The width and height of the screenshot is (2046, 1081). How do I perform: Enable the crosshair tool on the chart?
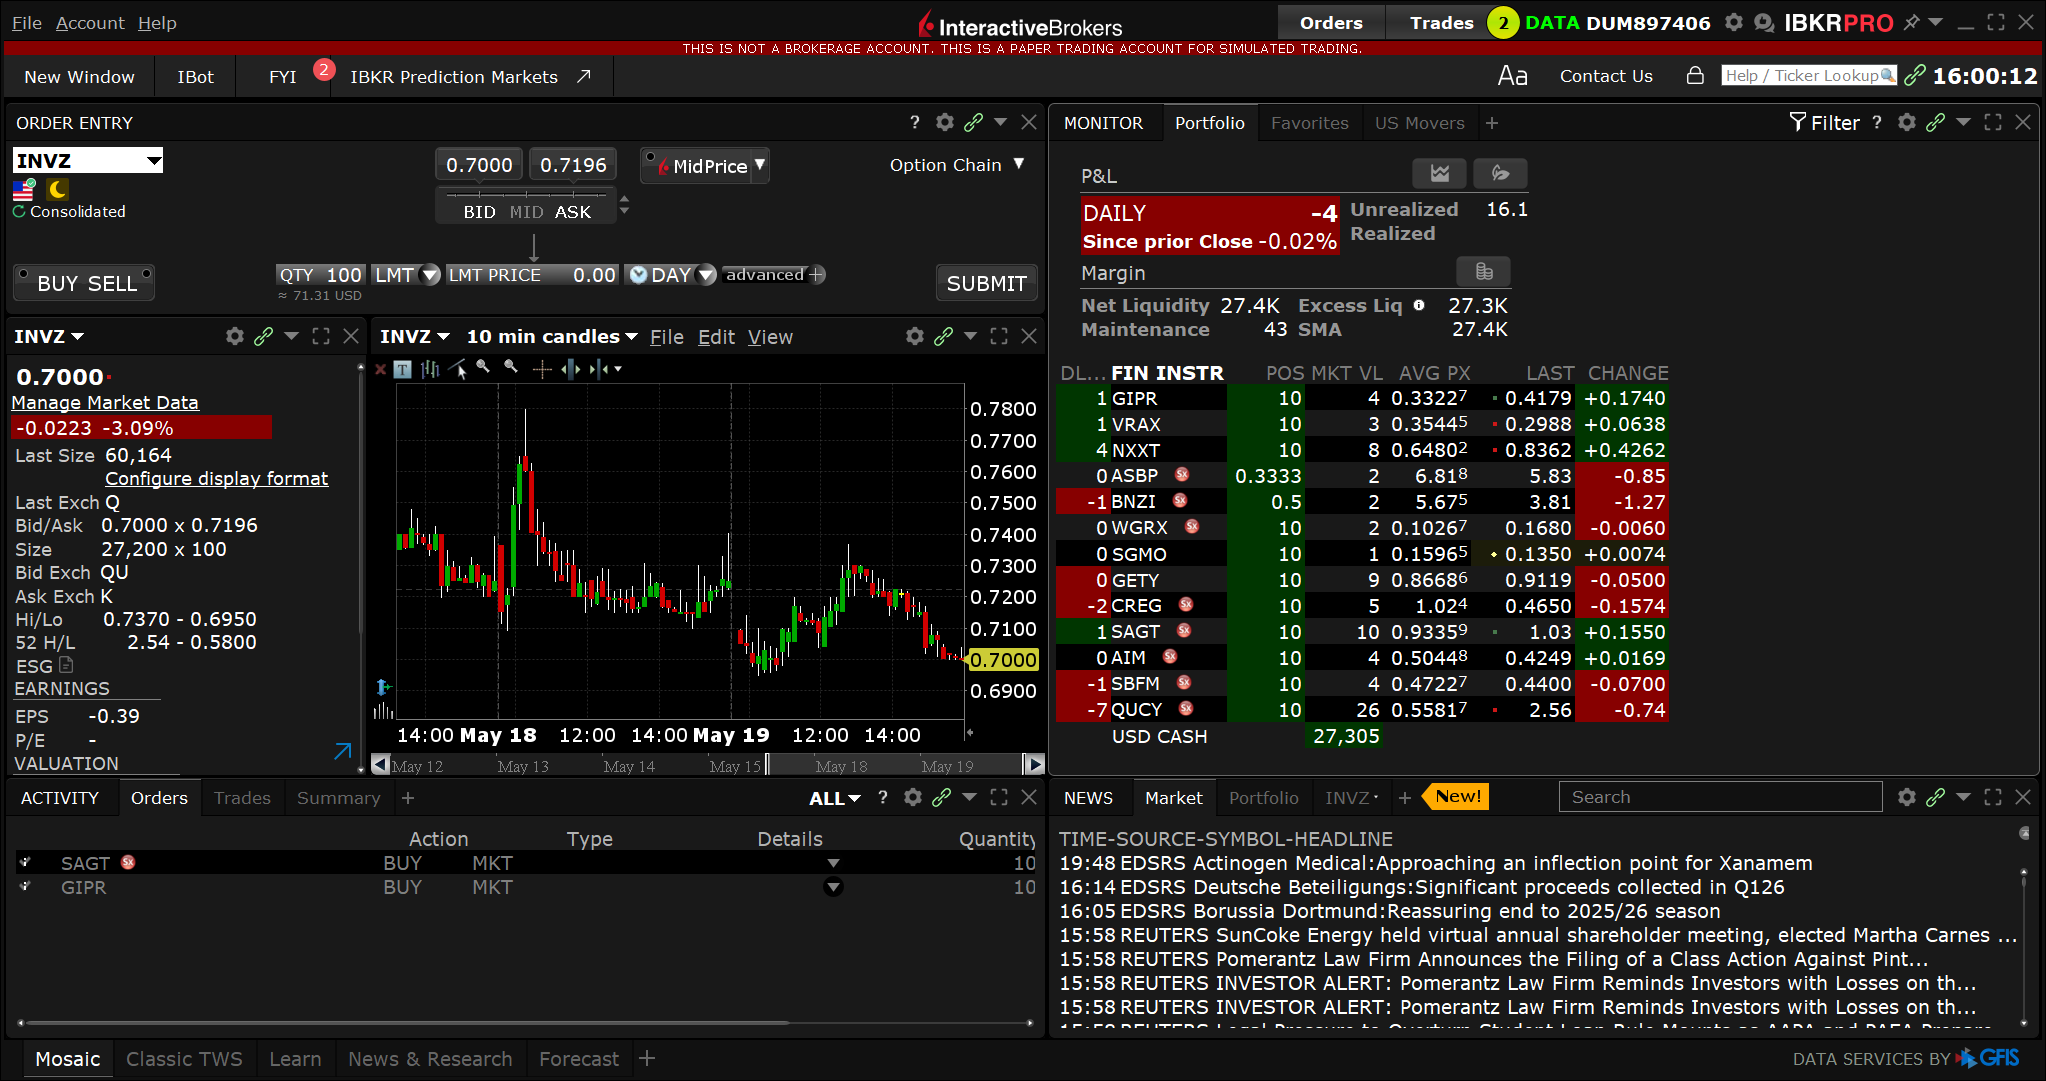coord(542,369)
